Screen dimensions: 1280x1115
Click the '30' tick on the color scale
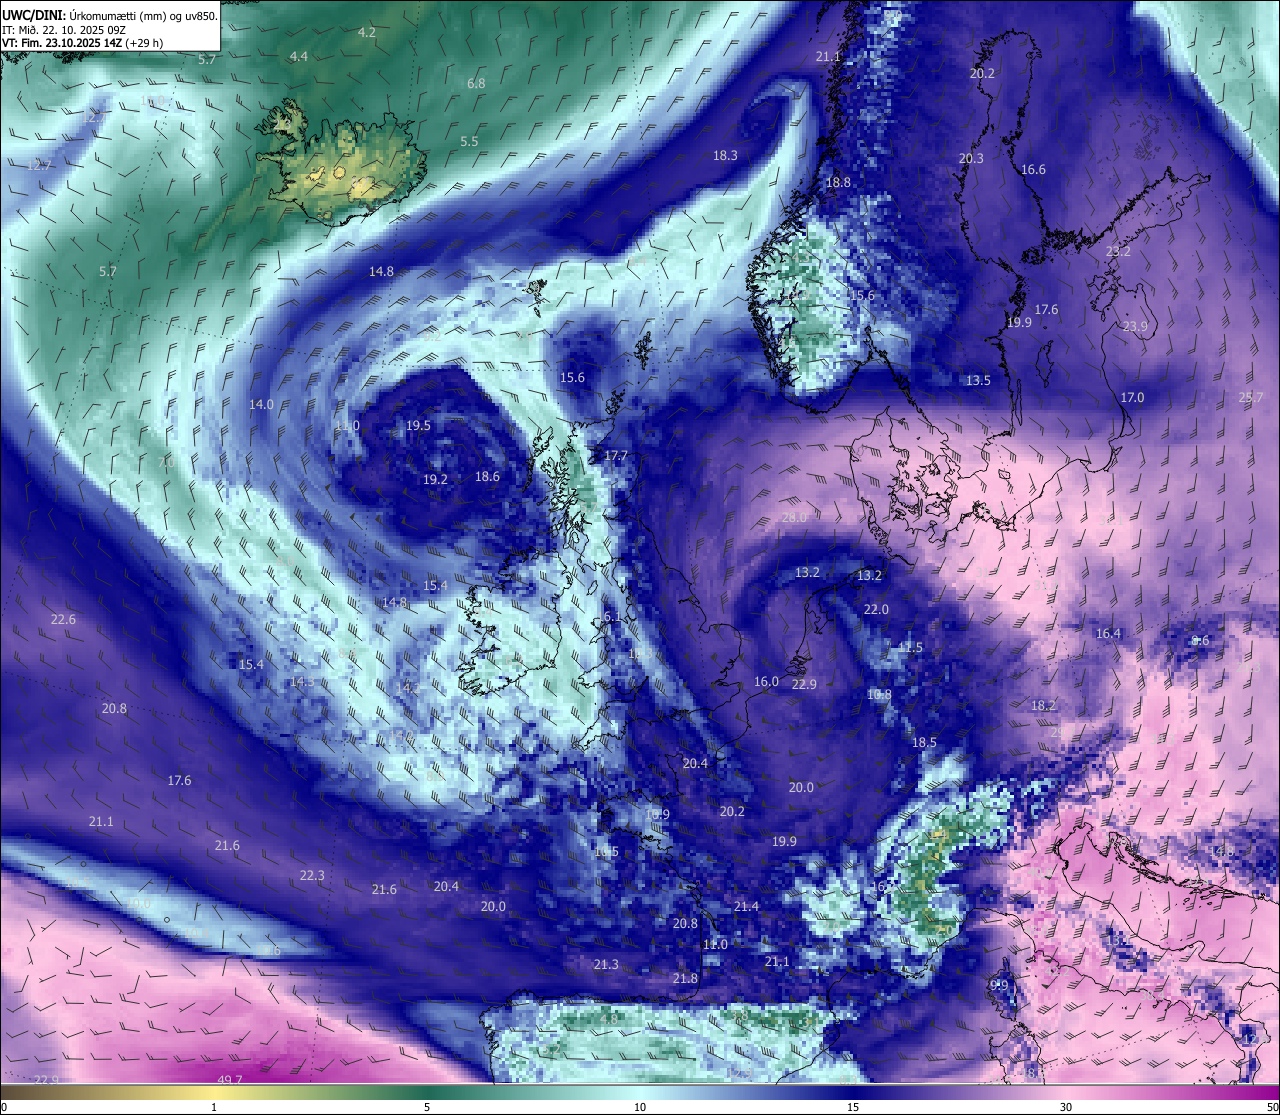1066,1107
